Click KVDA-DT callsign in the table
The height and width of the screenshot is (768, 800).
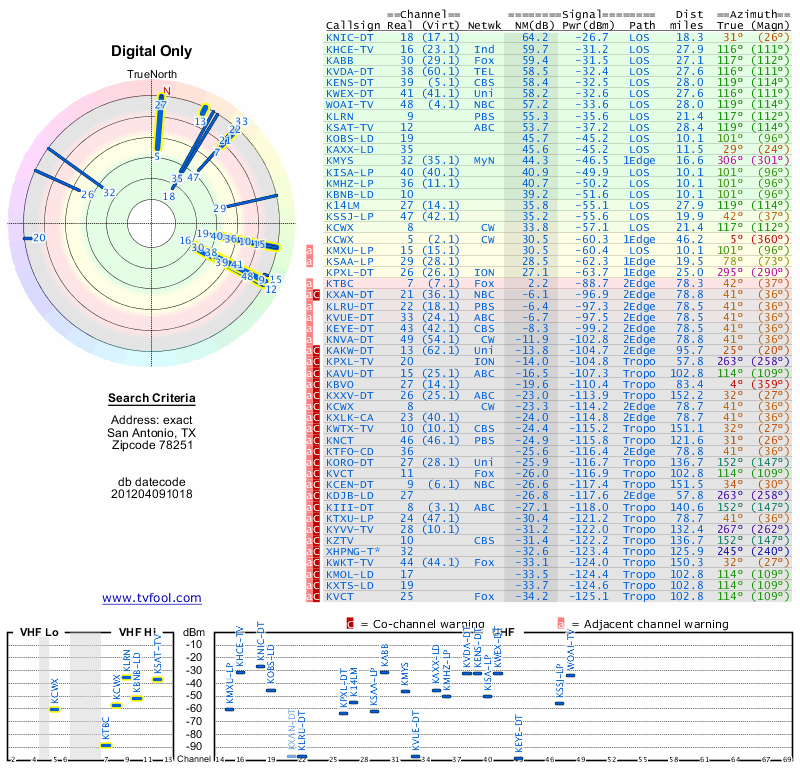(350, 71)
